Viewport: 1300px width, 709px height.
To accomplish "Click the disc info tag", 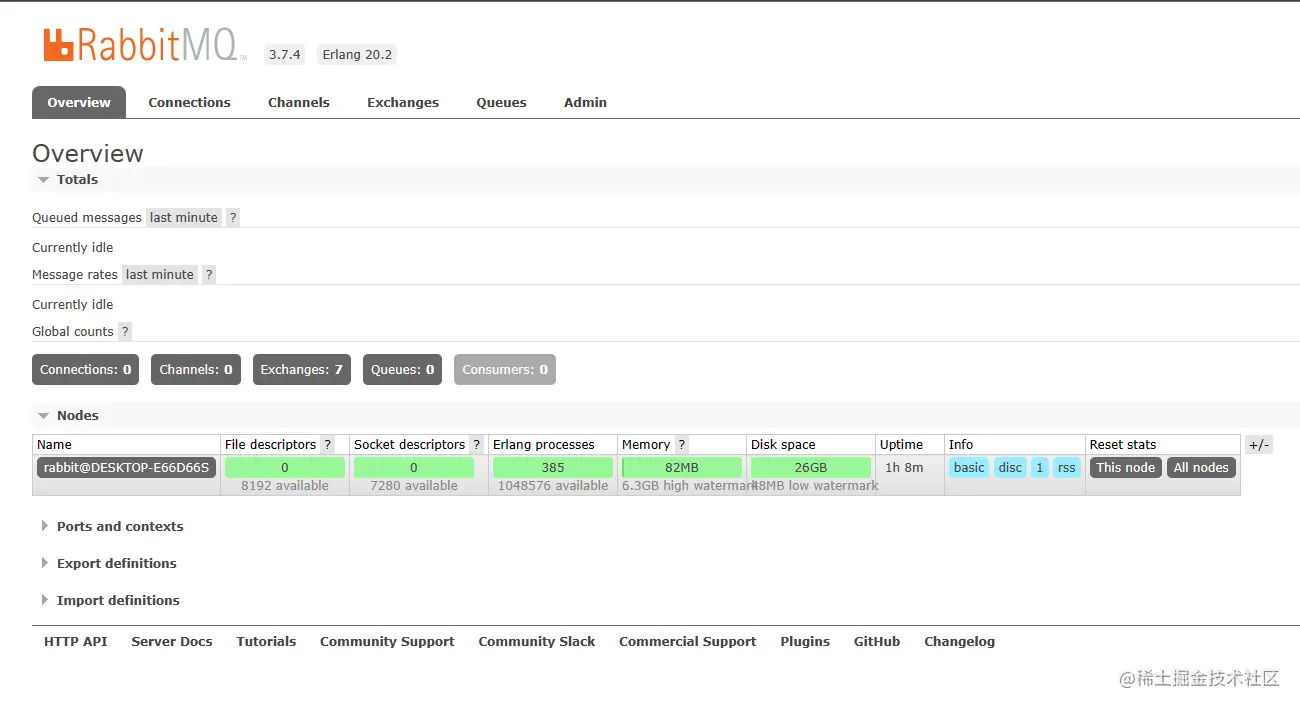I will (x=1011, y=468).
